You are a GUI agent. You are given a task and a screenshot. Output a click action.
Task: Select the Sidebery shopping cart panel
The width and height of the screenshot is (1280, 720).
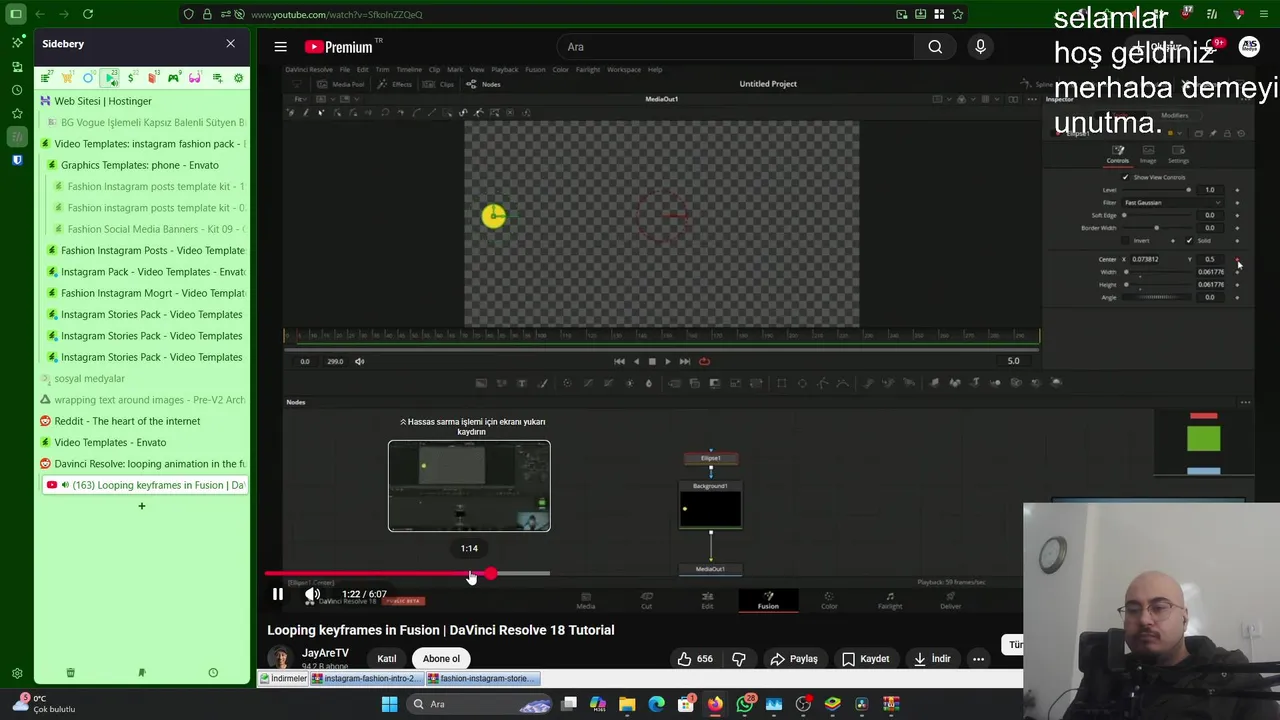[x=67, y=78]
